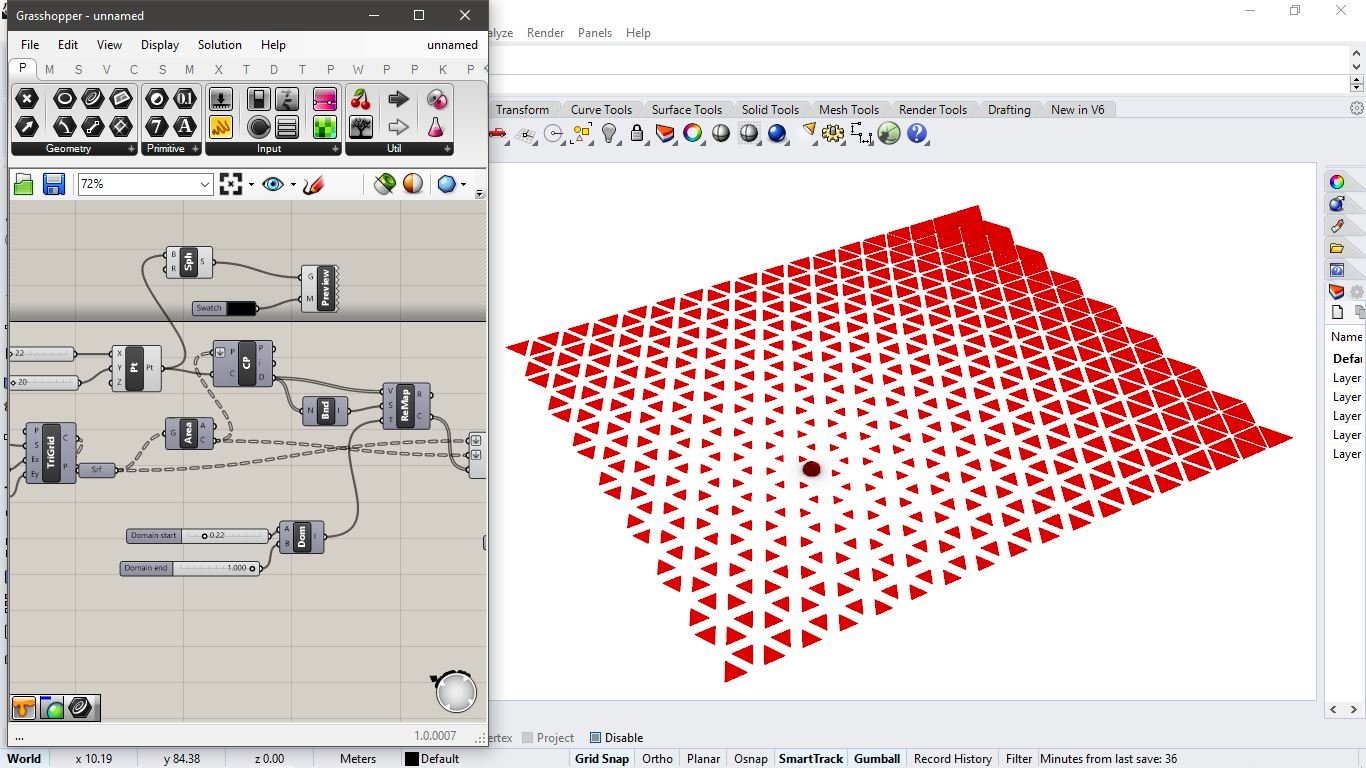Expand the Geometry category with its arrow
Viewport: 1366px width, 768px height.
click(x=130, y=148)
